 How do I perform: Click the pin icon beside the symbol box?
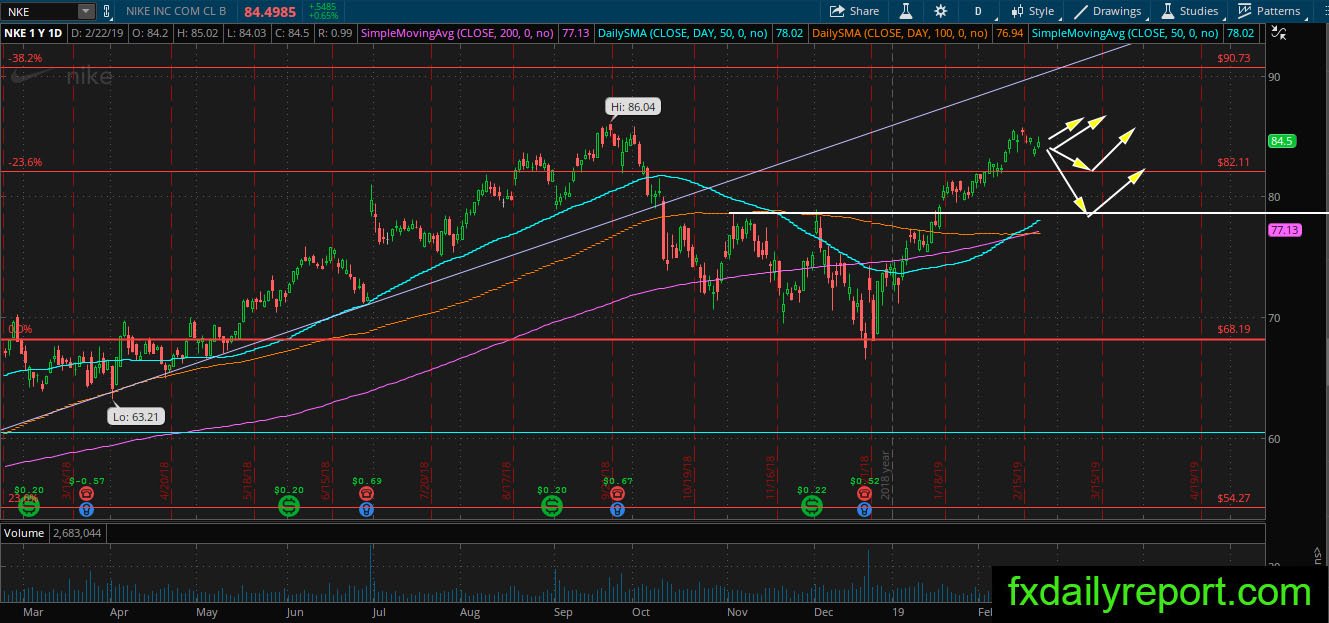(x=106, y=11)
